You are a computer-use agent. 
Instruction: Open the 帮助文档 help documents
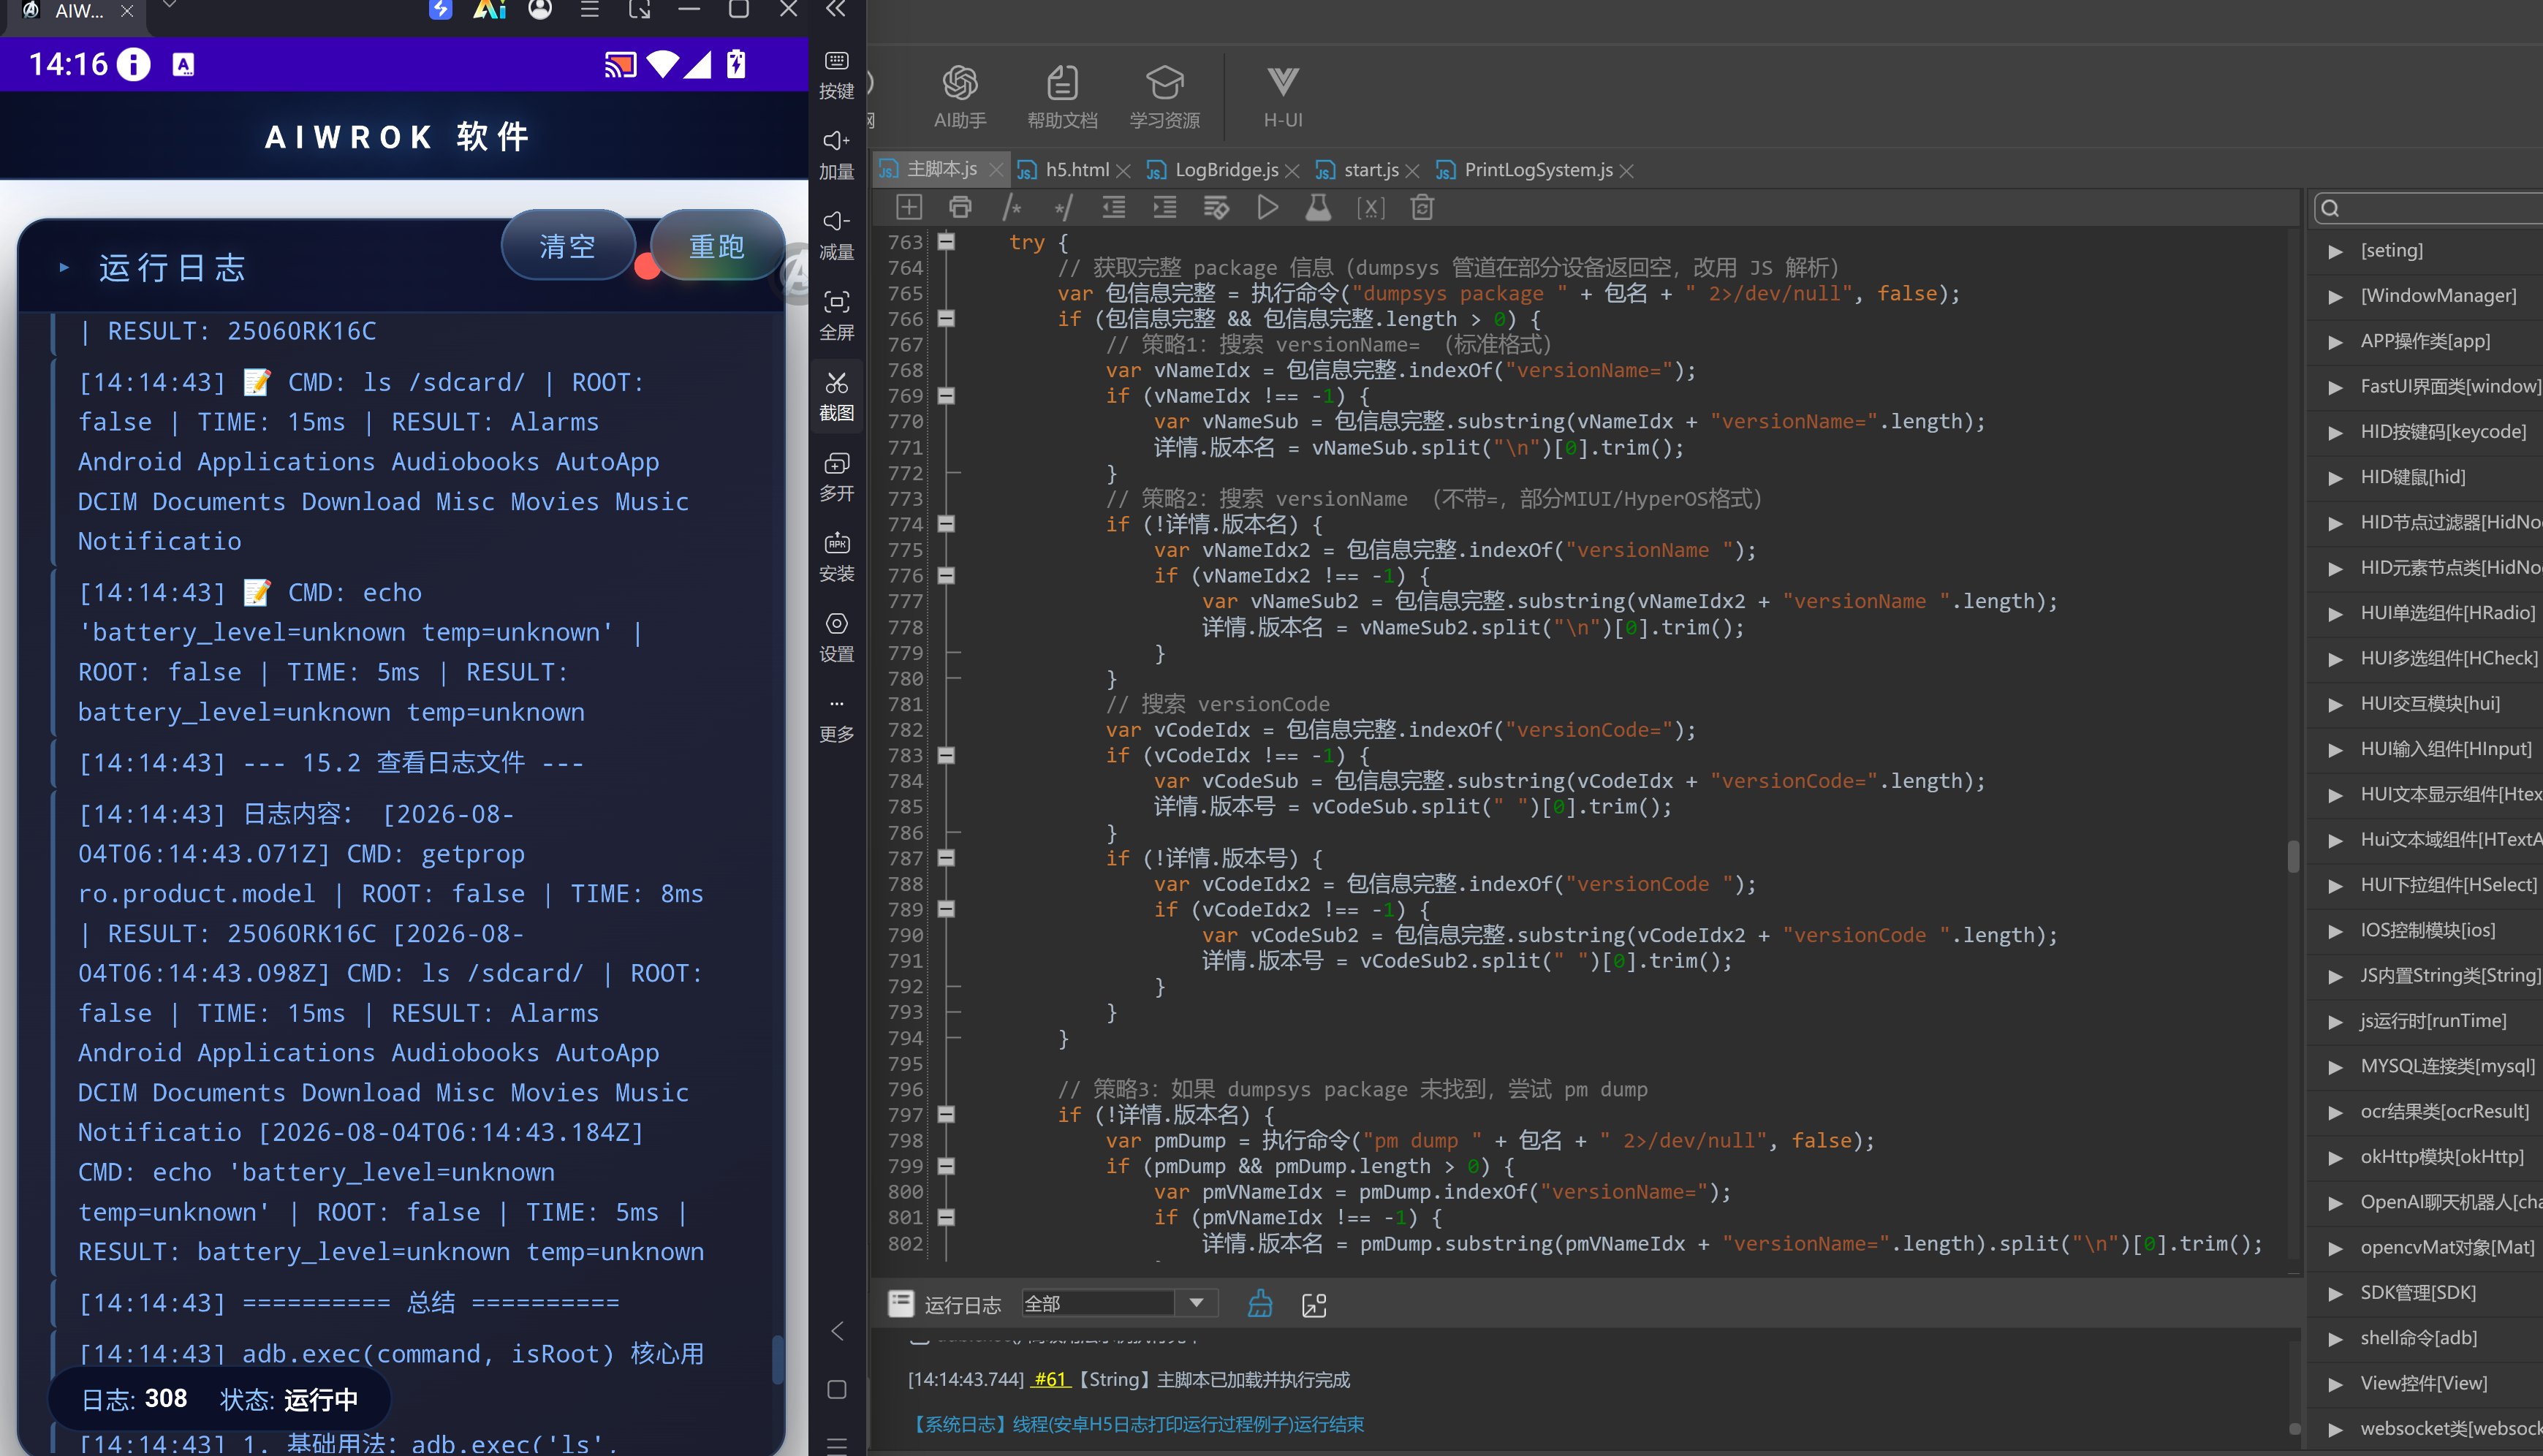click(x=1062, y=97)
